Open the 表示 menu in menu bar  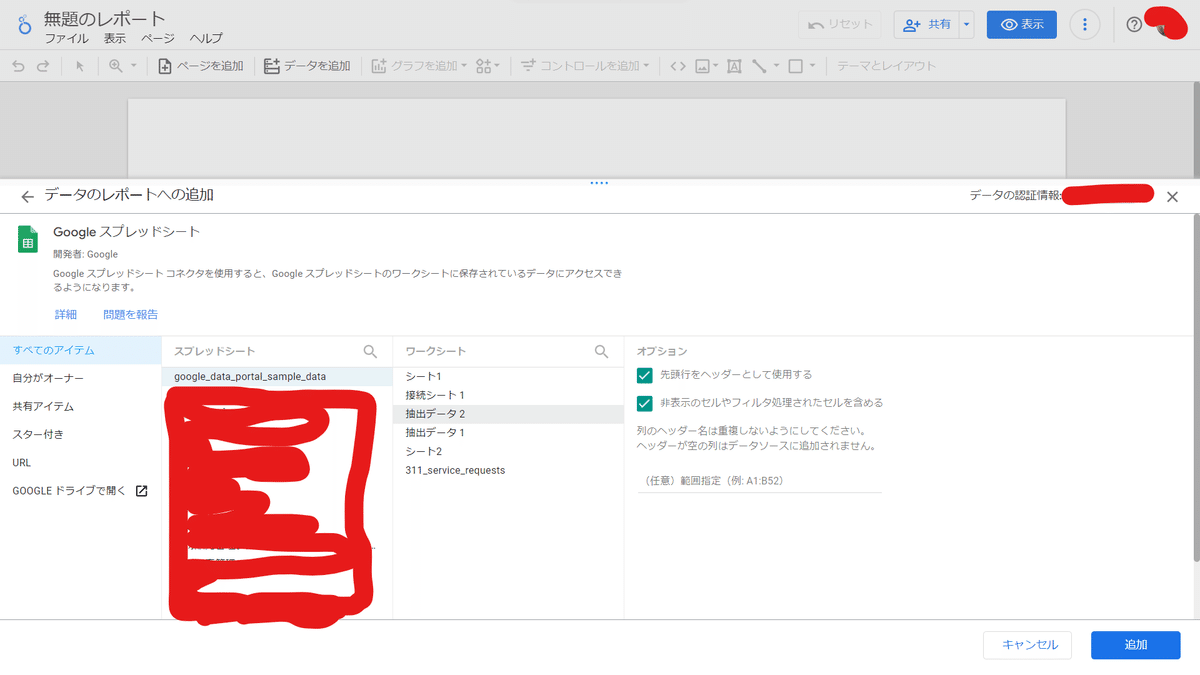click(115, 38)
